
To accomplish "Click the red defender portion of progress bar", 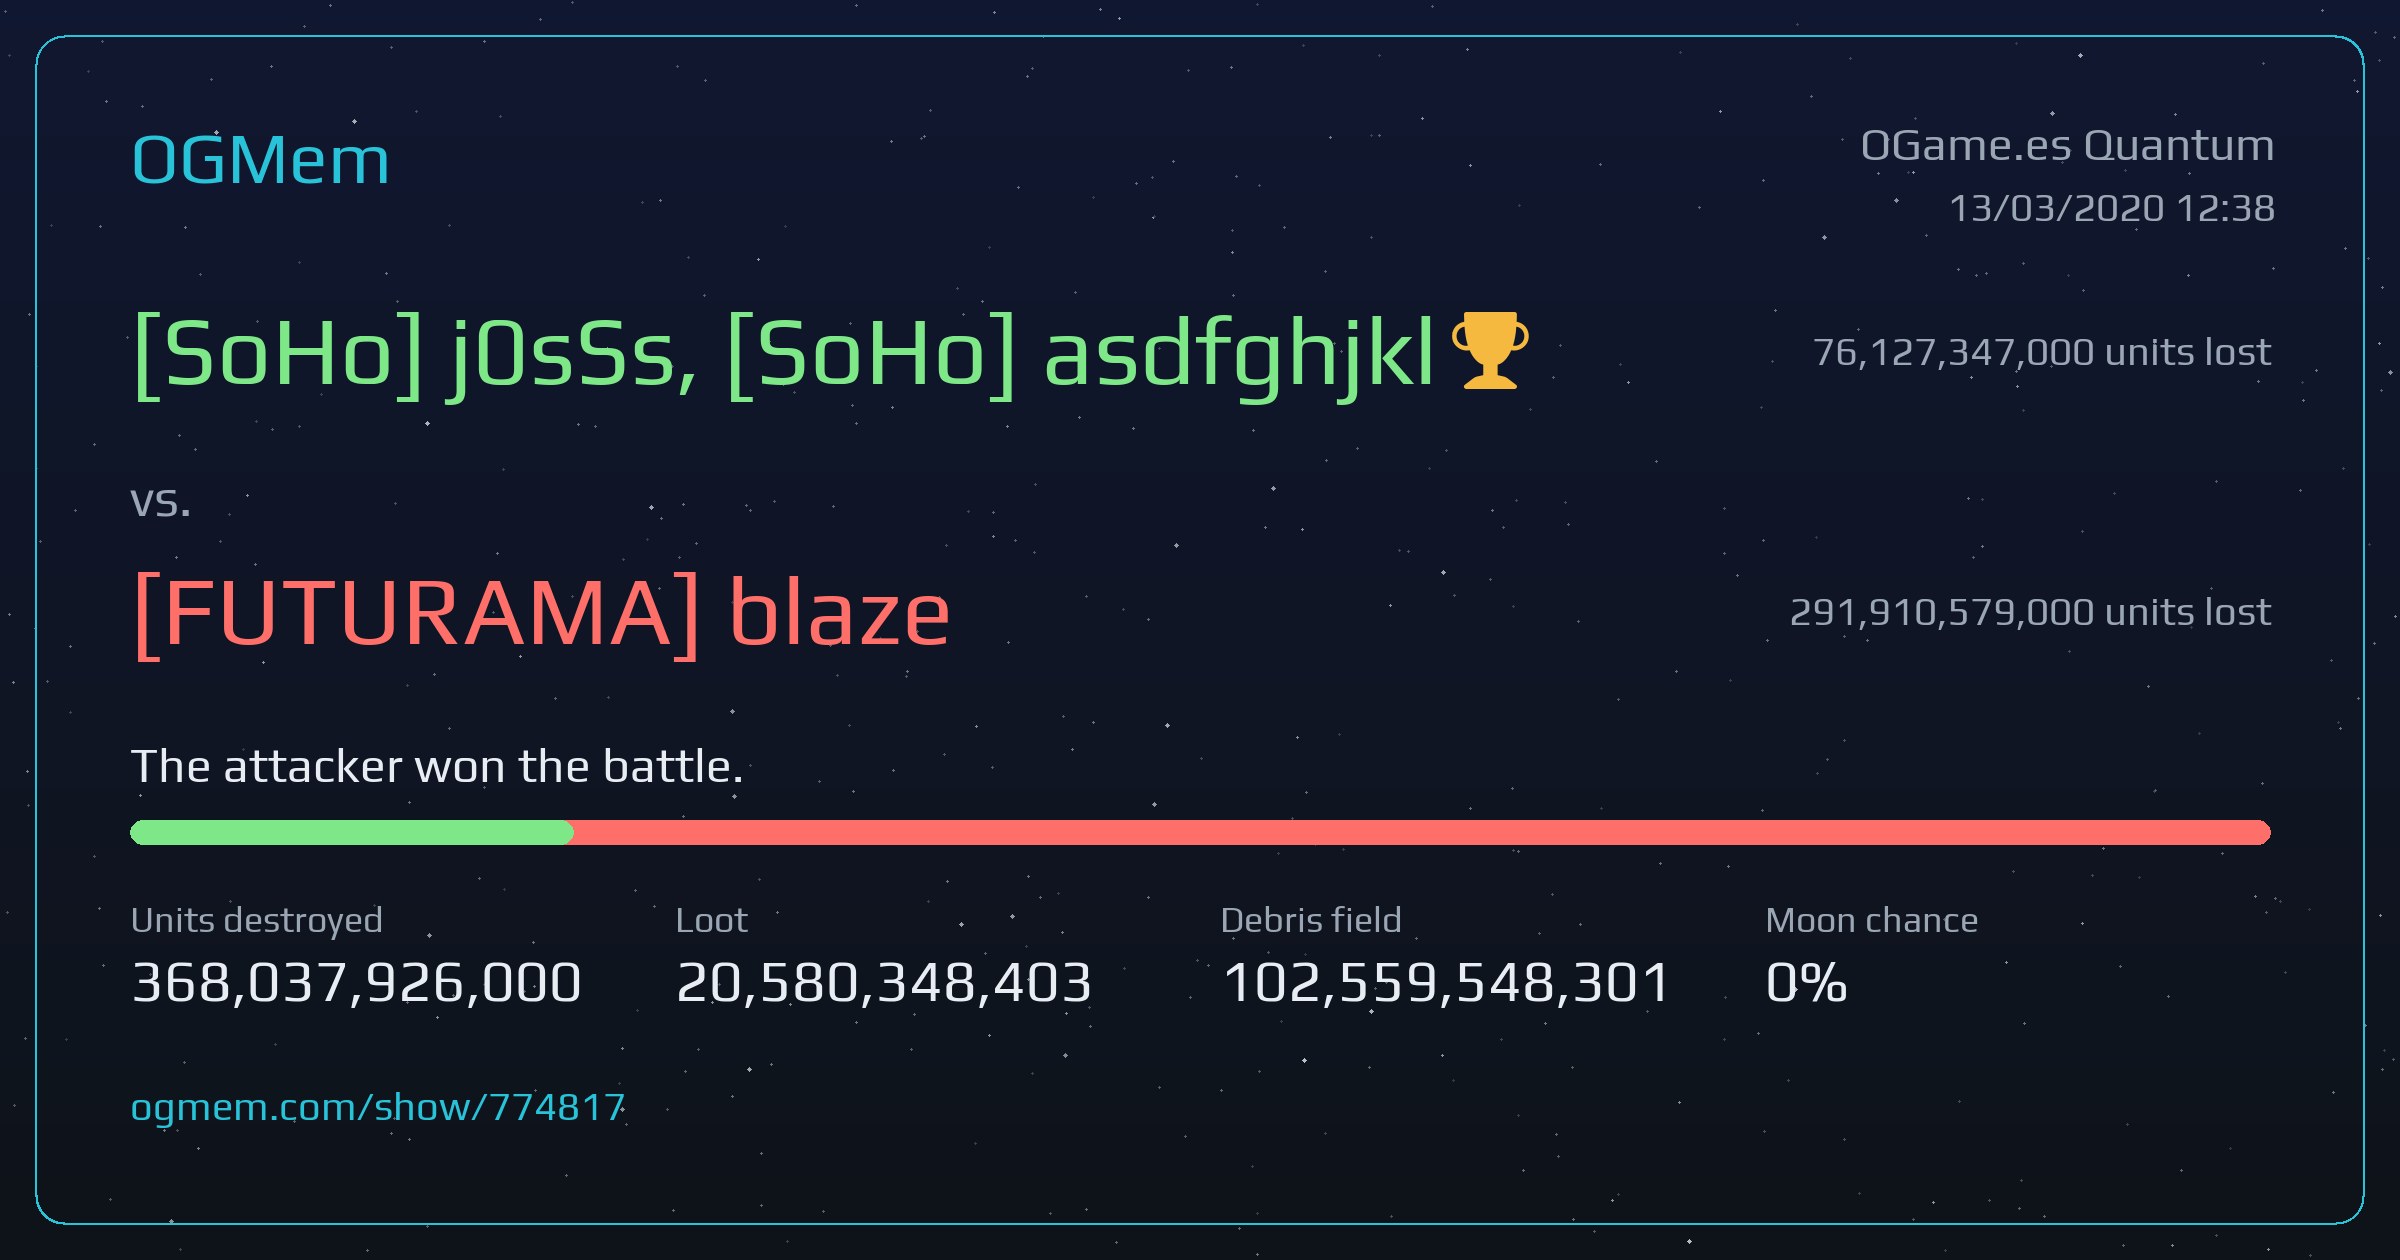I will 1422,832.
